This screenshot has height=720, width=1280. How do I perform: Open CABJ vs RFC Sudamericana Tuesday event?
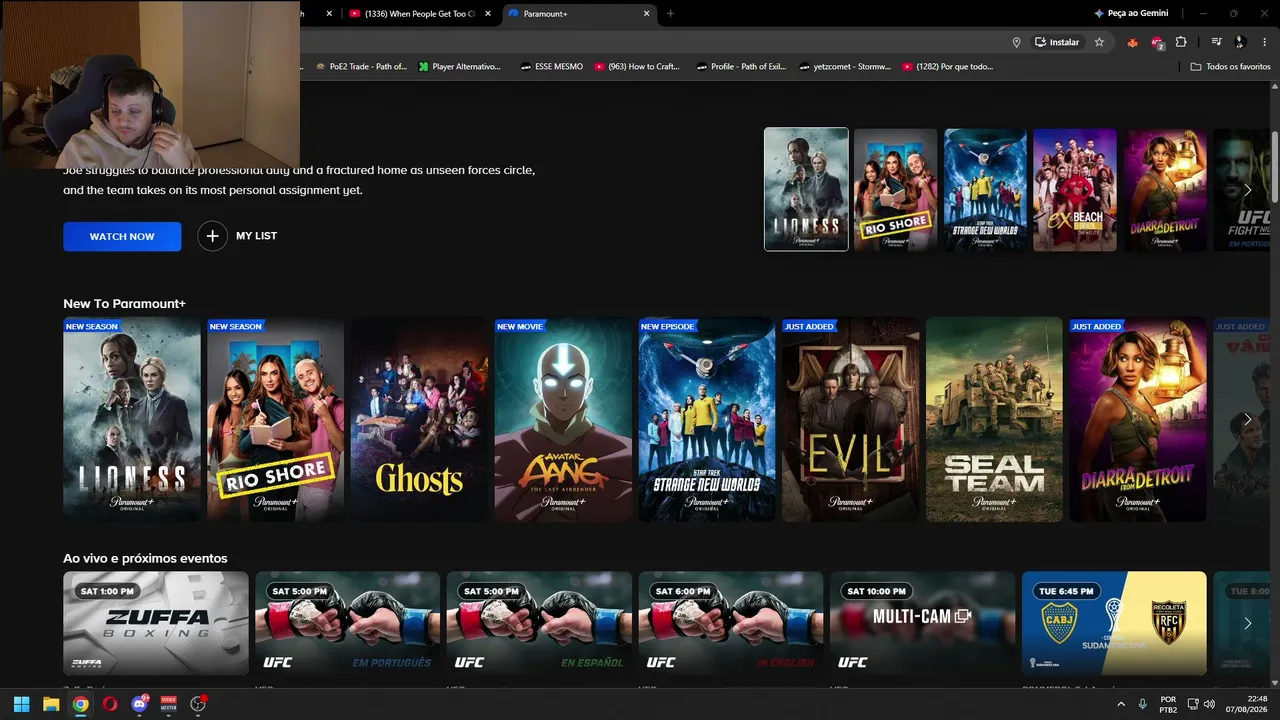click(1114, 623)
